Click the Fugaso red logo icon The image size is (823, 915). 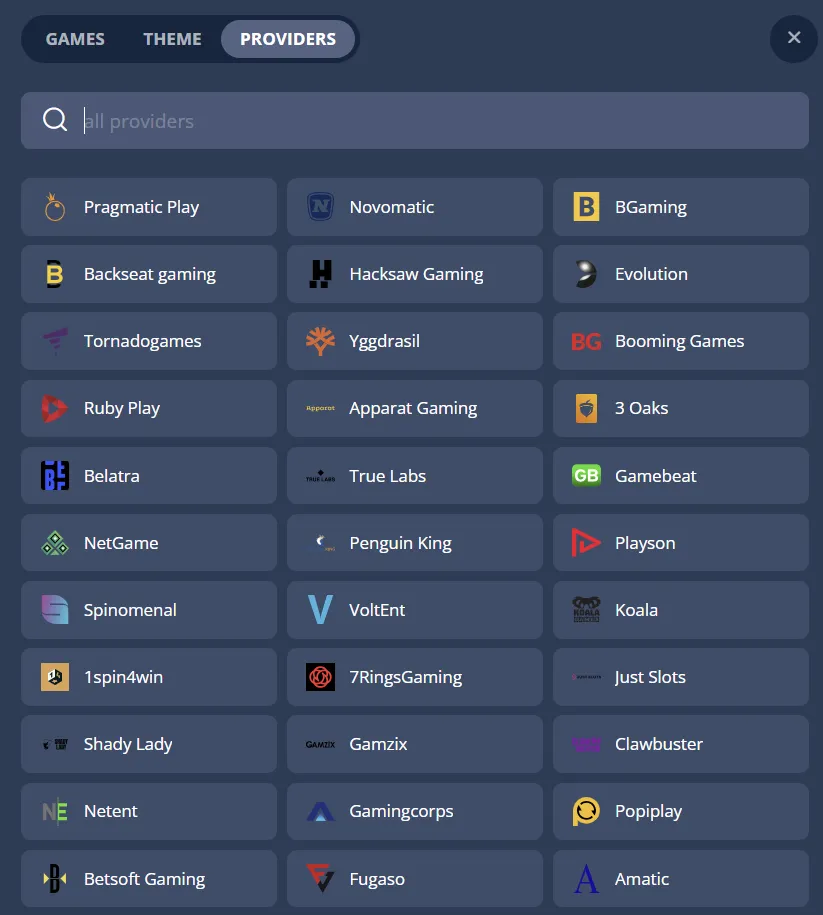pyautogui.click(x=320, y=878)
